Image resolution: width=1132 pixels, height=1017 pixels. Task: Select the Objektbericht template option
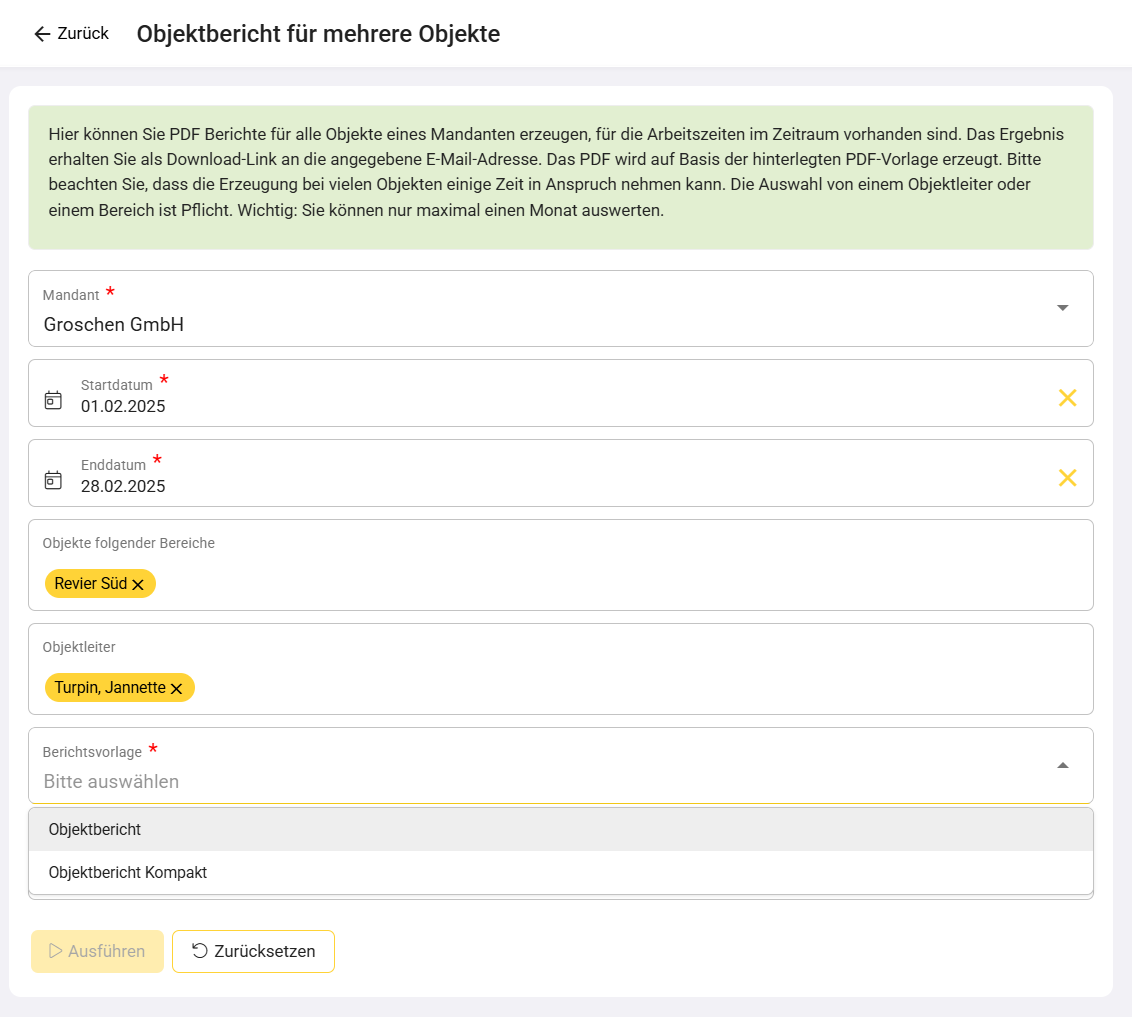point(95,830)
